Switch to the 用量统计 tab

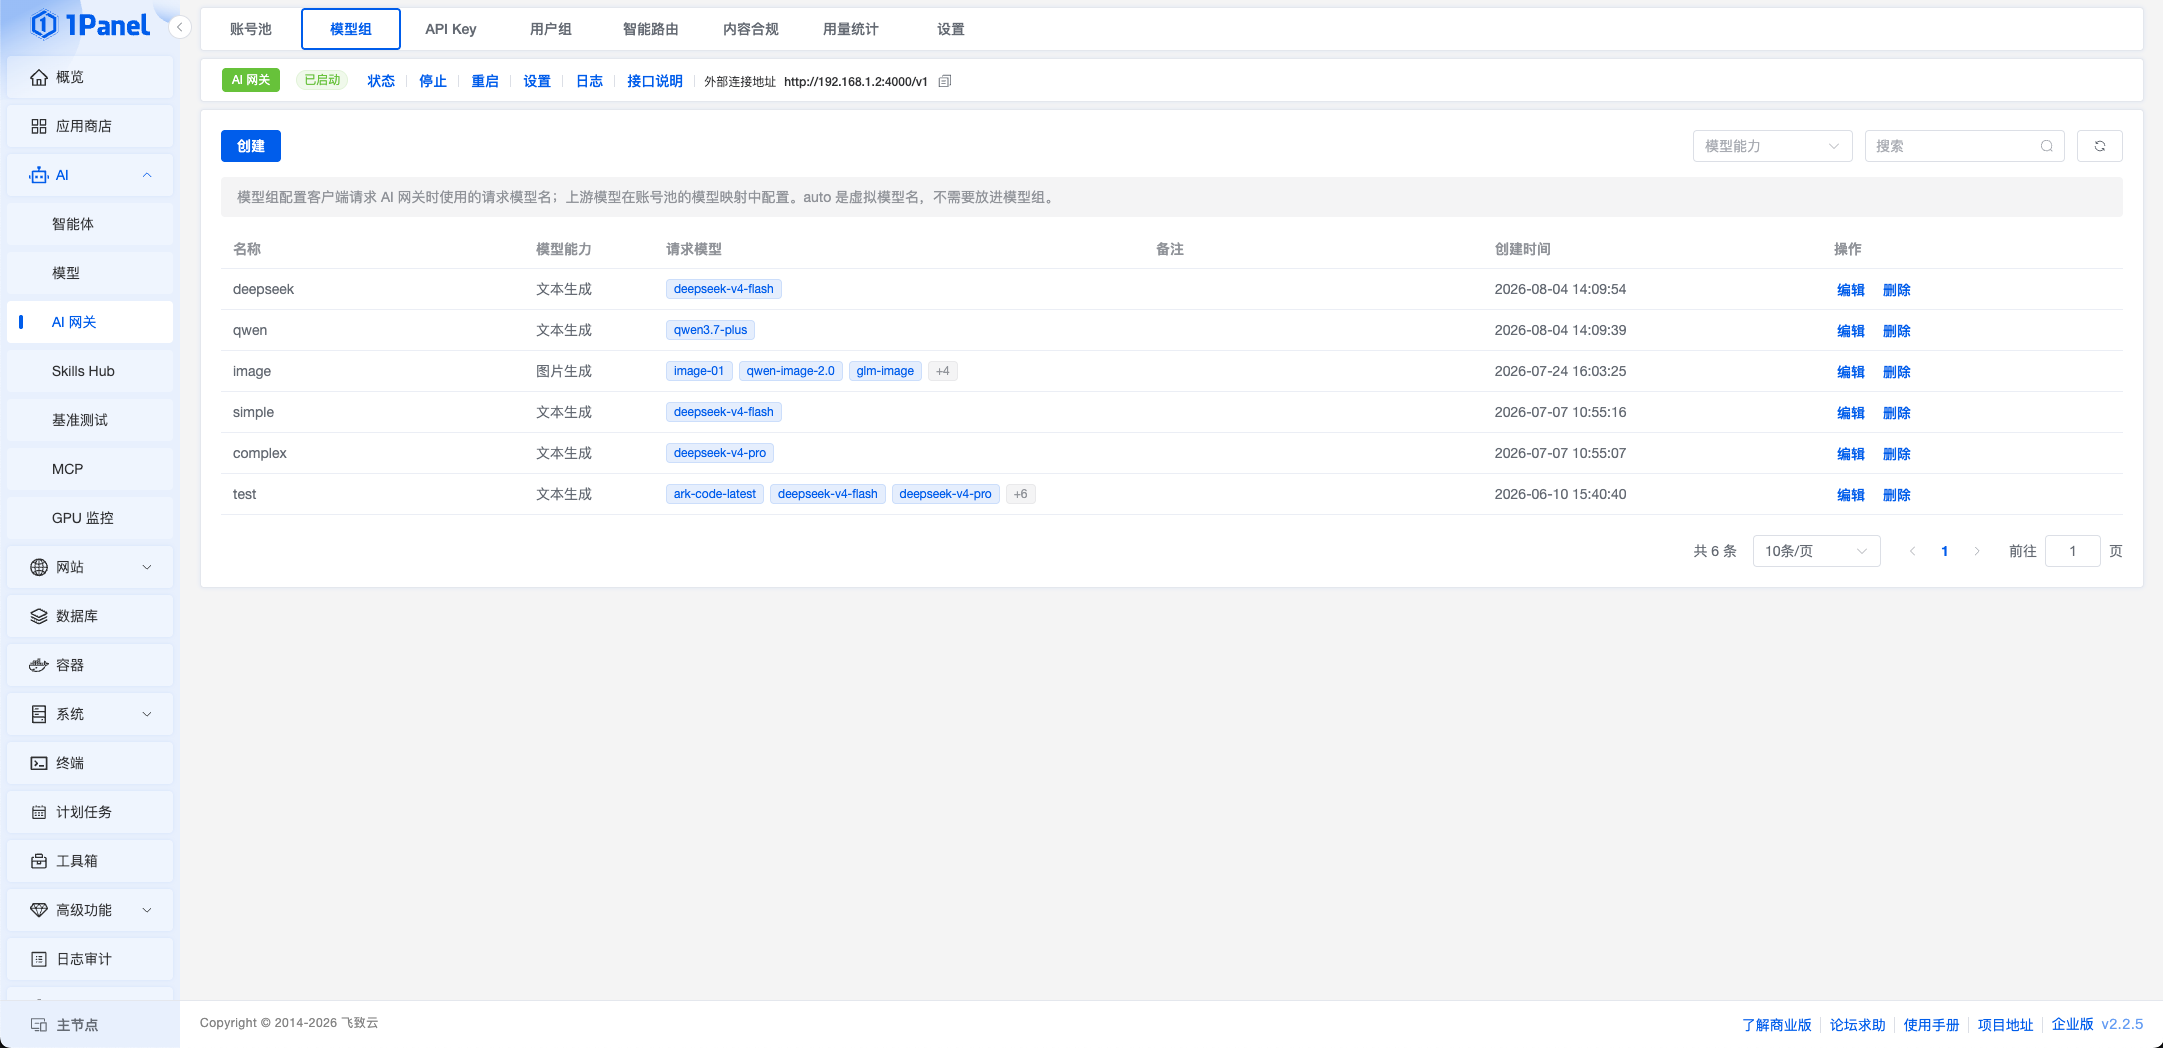851,29
